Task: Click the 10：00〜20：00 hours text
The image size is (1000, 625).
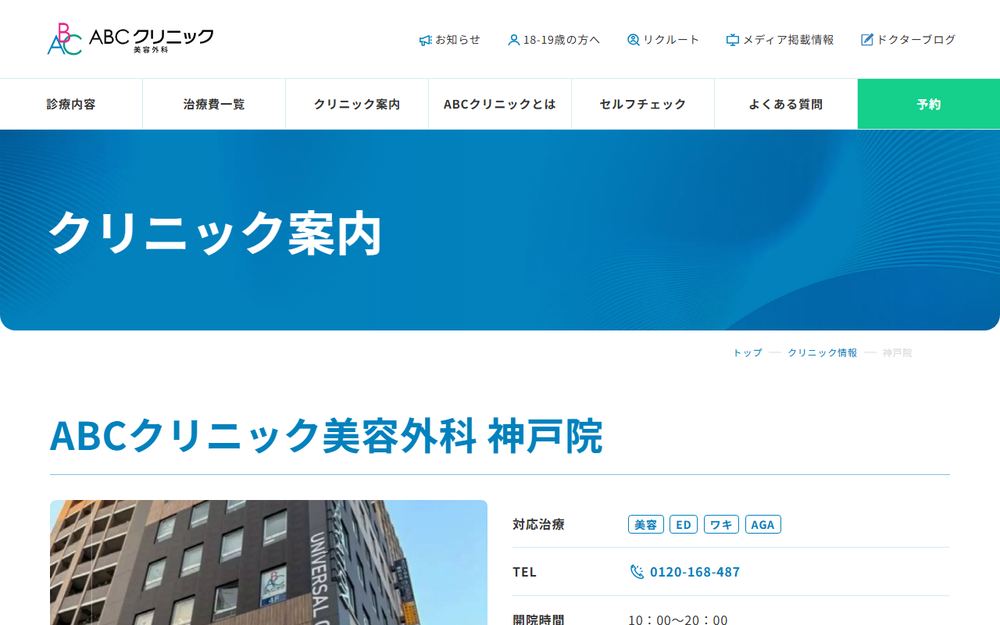Action: pos(678,620)
